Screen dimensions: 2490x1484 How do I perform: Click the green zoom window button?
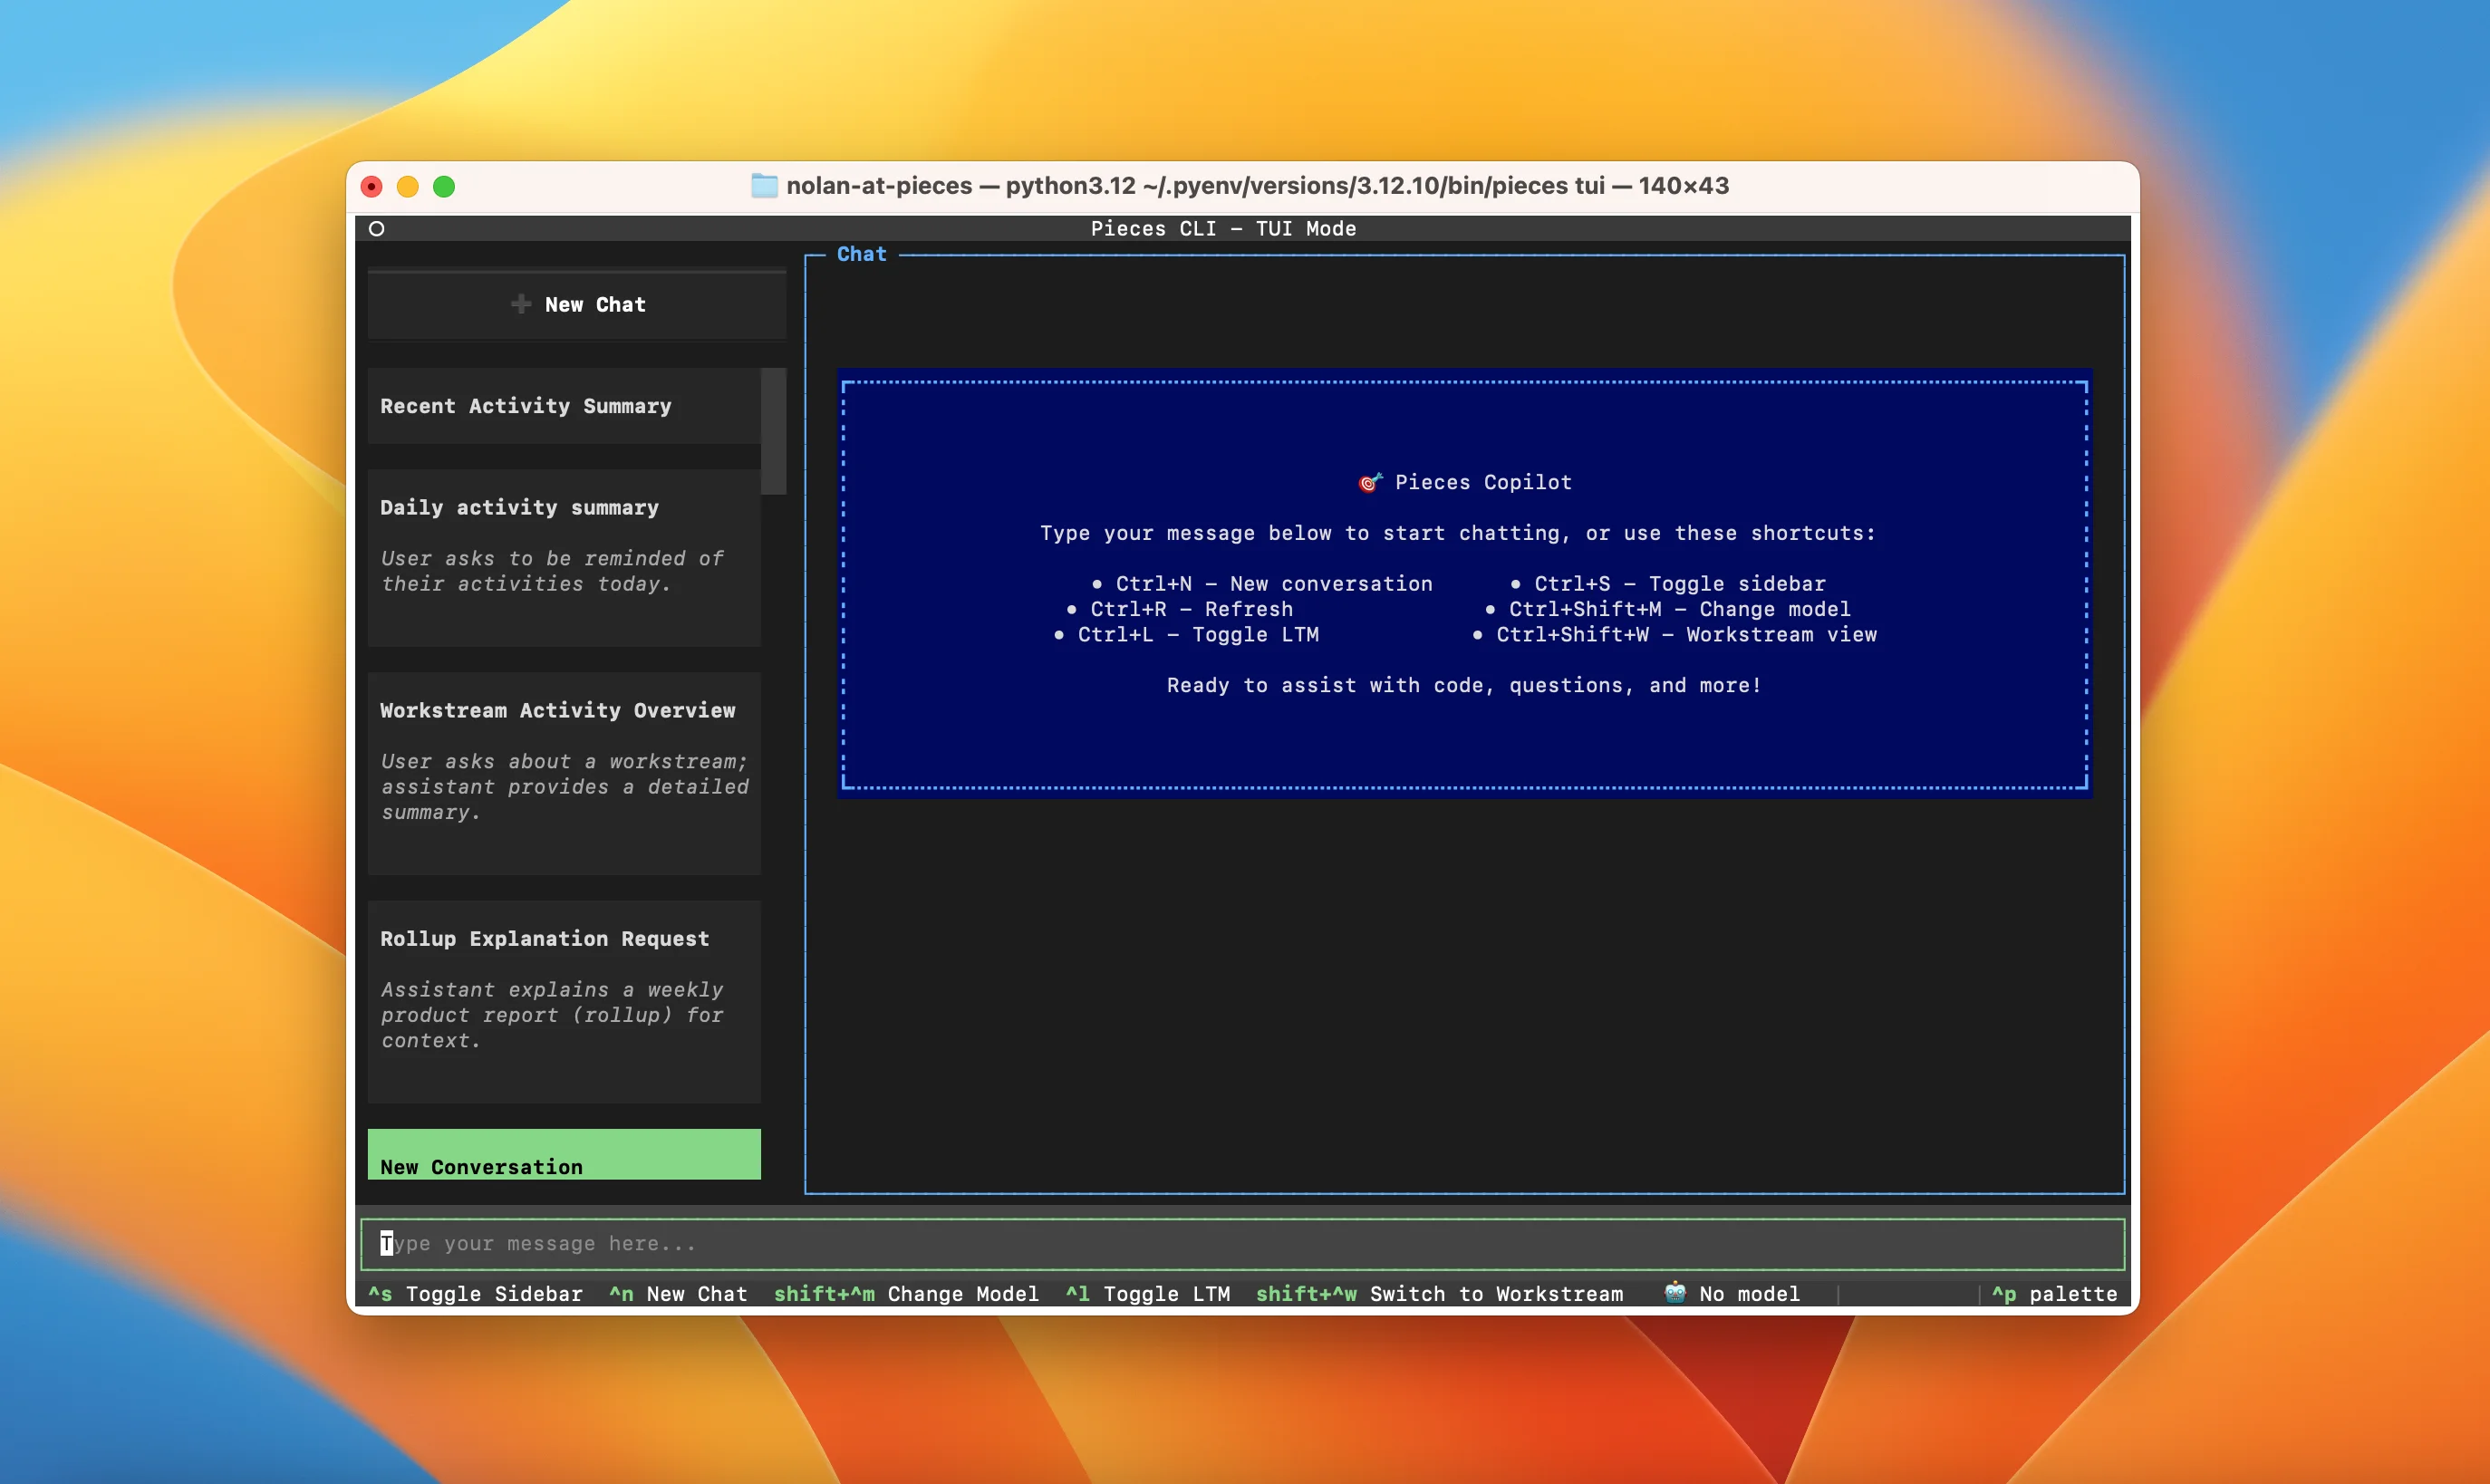(444, 187)
